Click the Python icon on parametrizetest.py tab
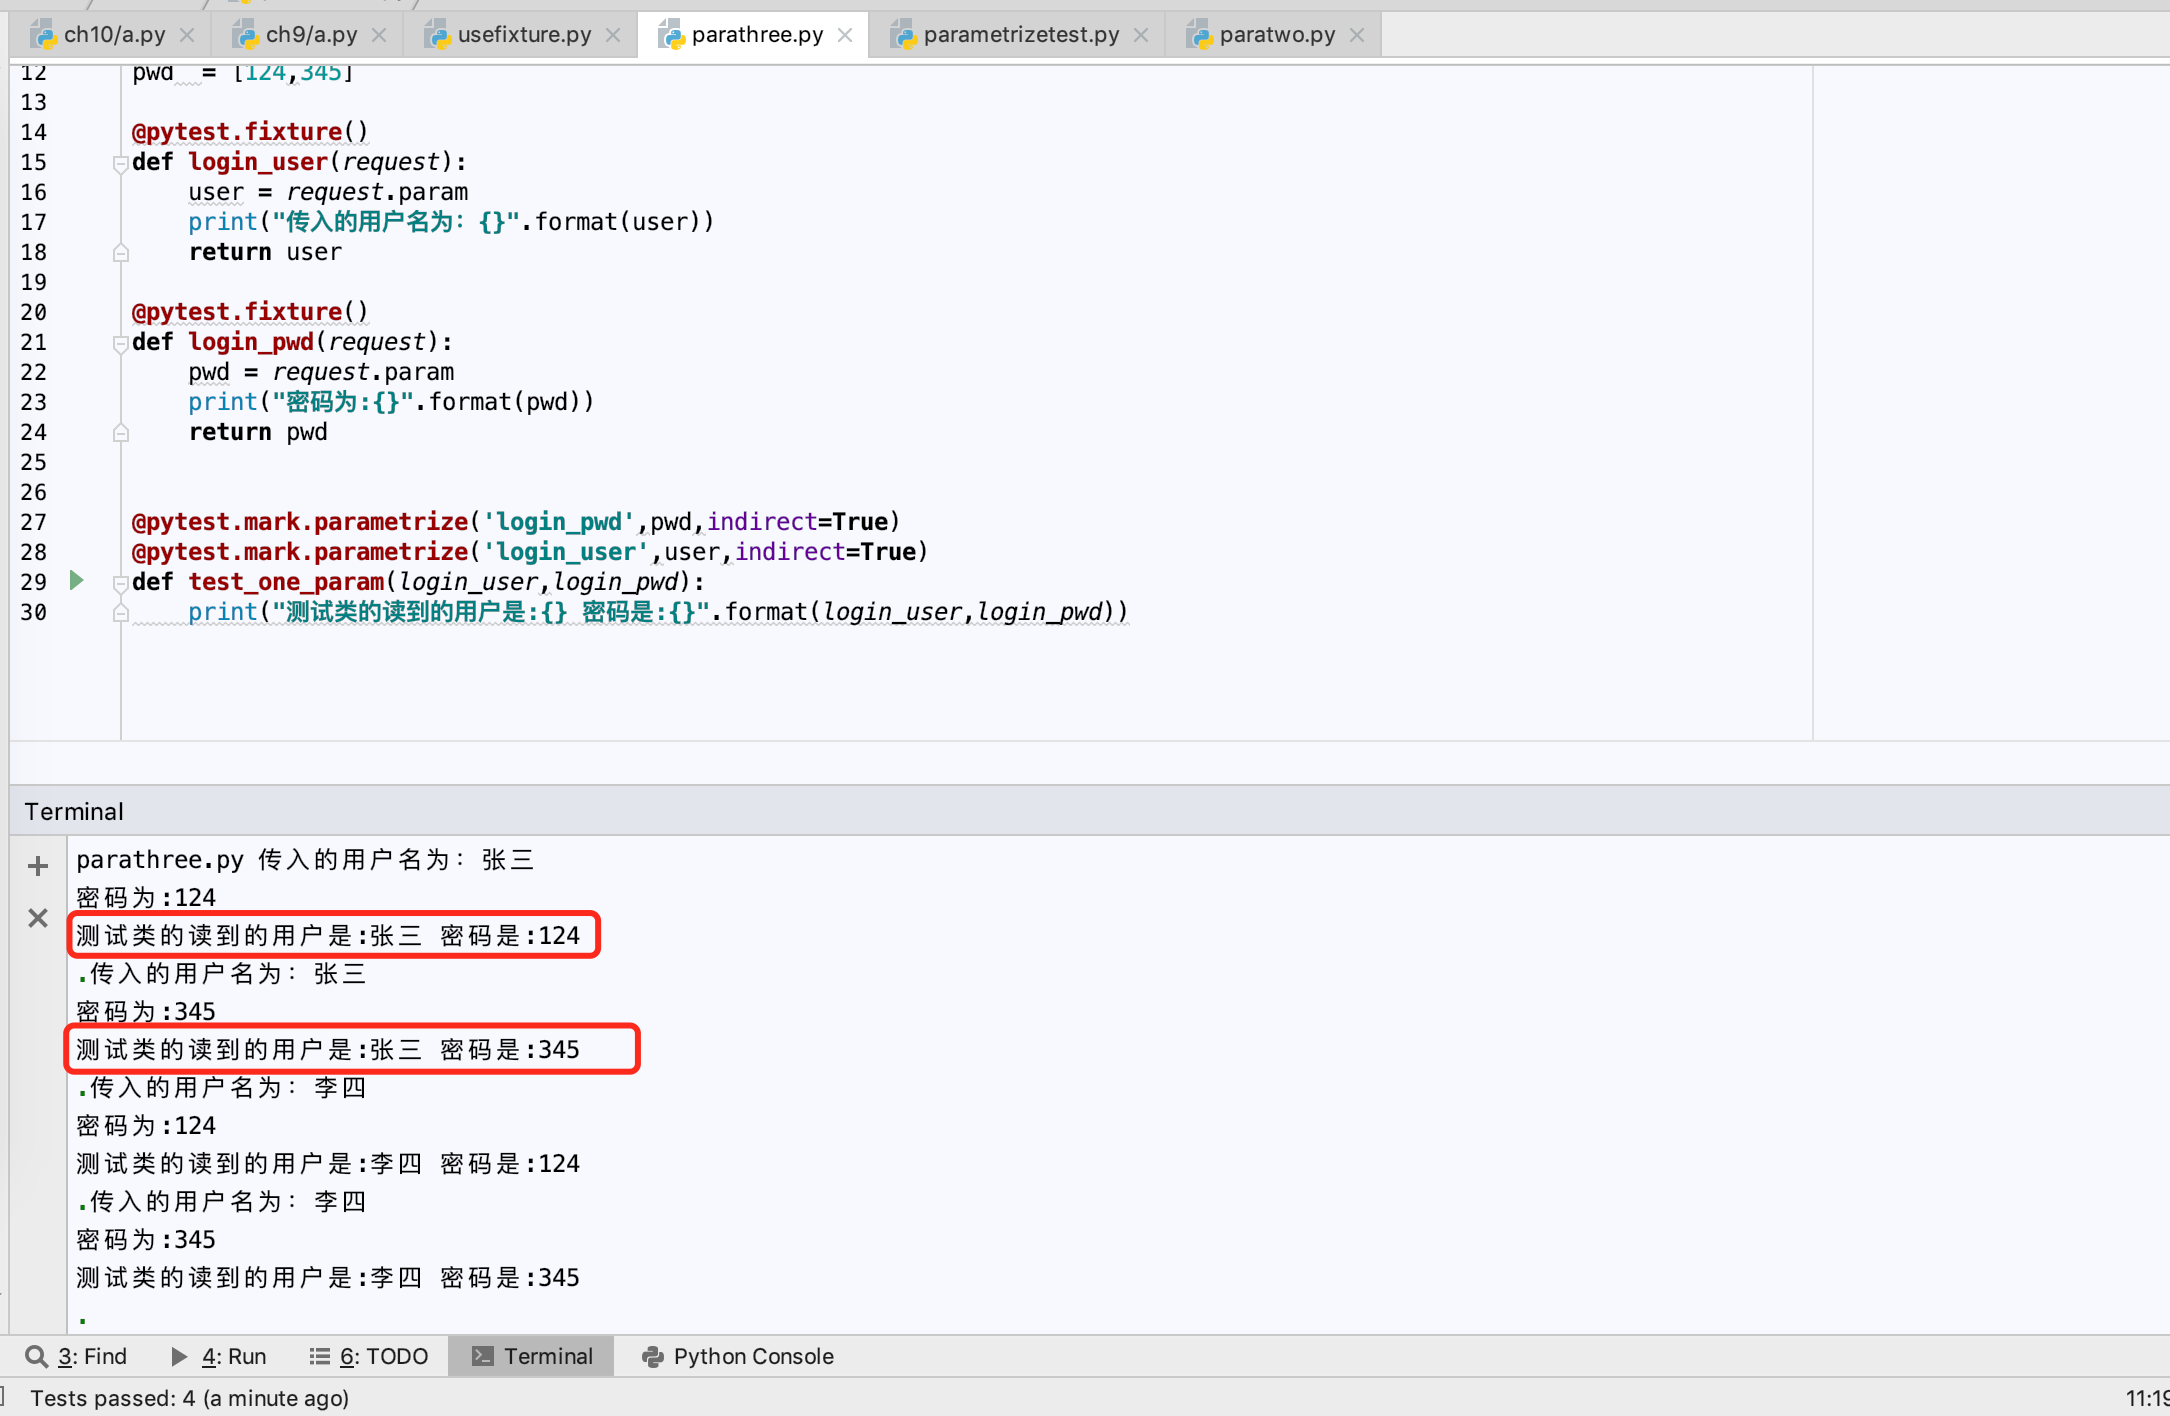2170x1416 pixels. 905,34
